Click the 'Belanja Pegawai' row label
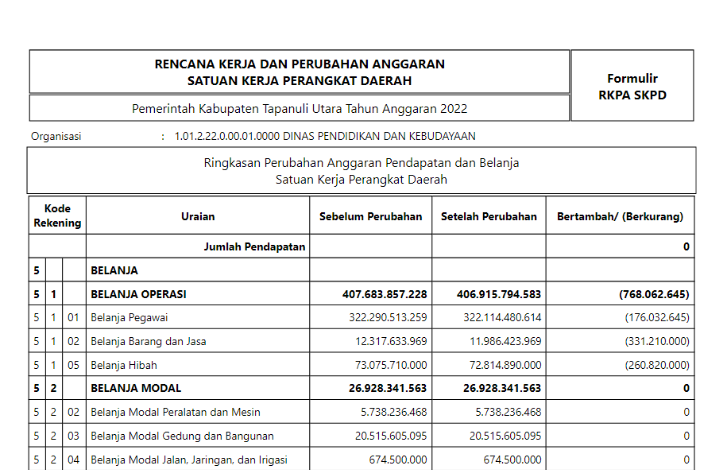 [x=131, y=318]
